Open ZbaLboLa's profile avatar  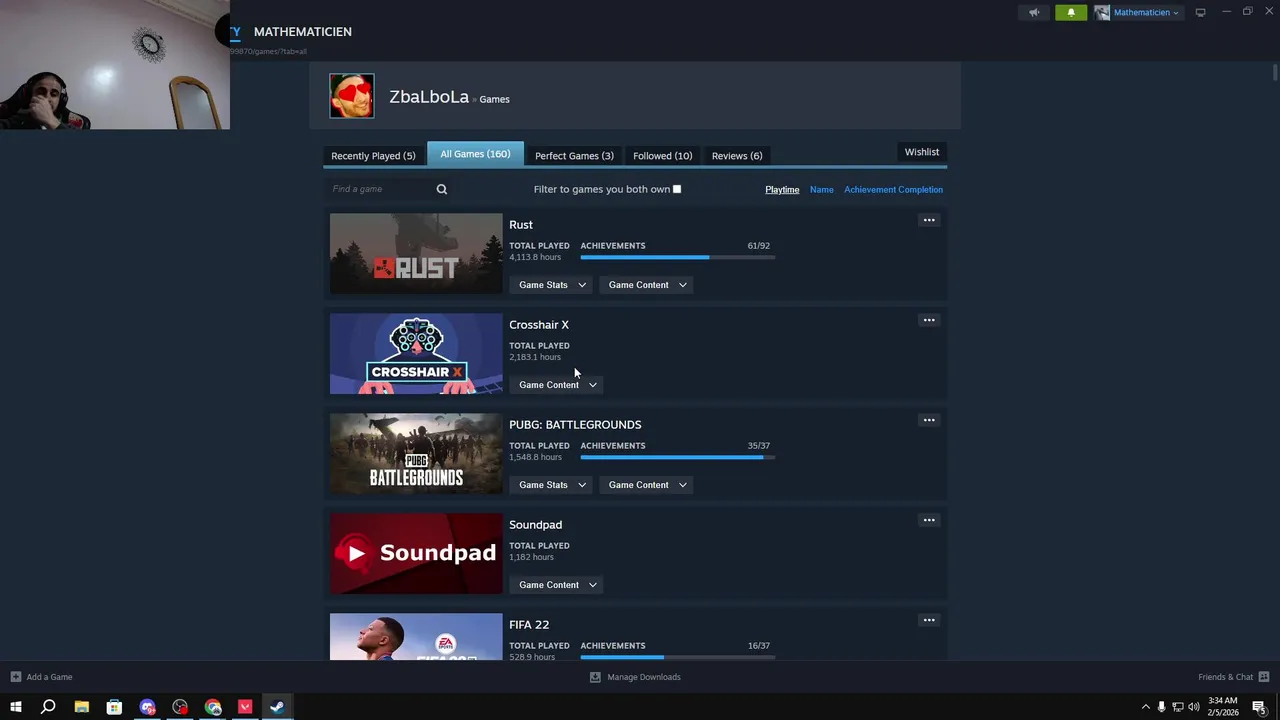(x=352, y=96)
